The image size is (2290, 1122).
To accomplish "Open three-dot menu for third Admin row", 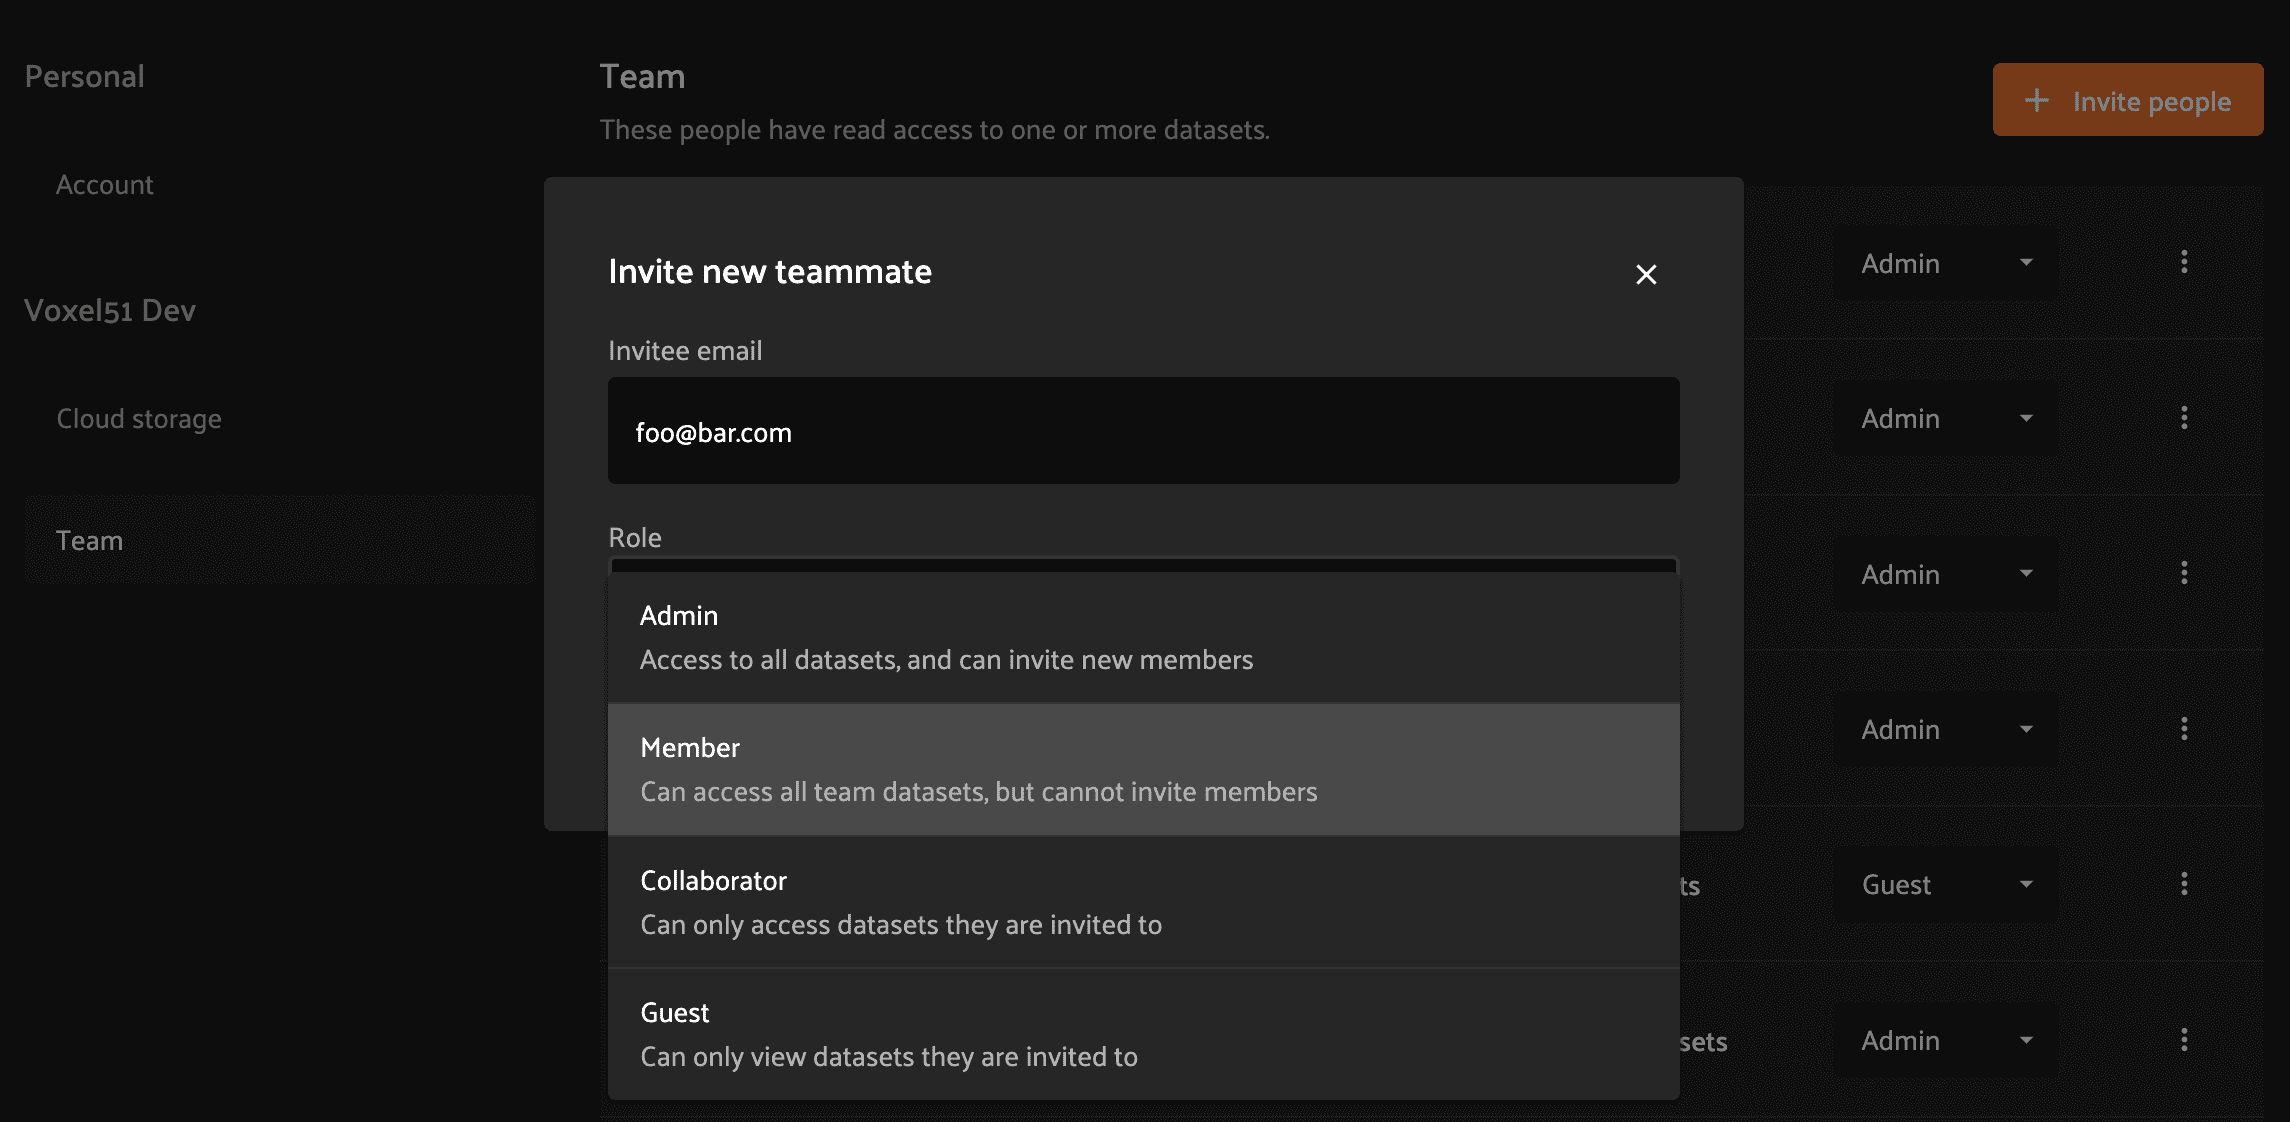I will click(2184, 573).
